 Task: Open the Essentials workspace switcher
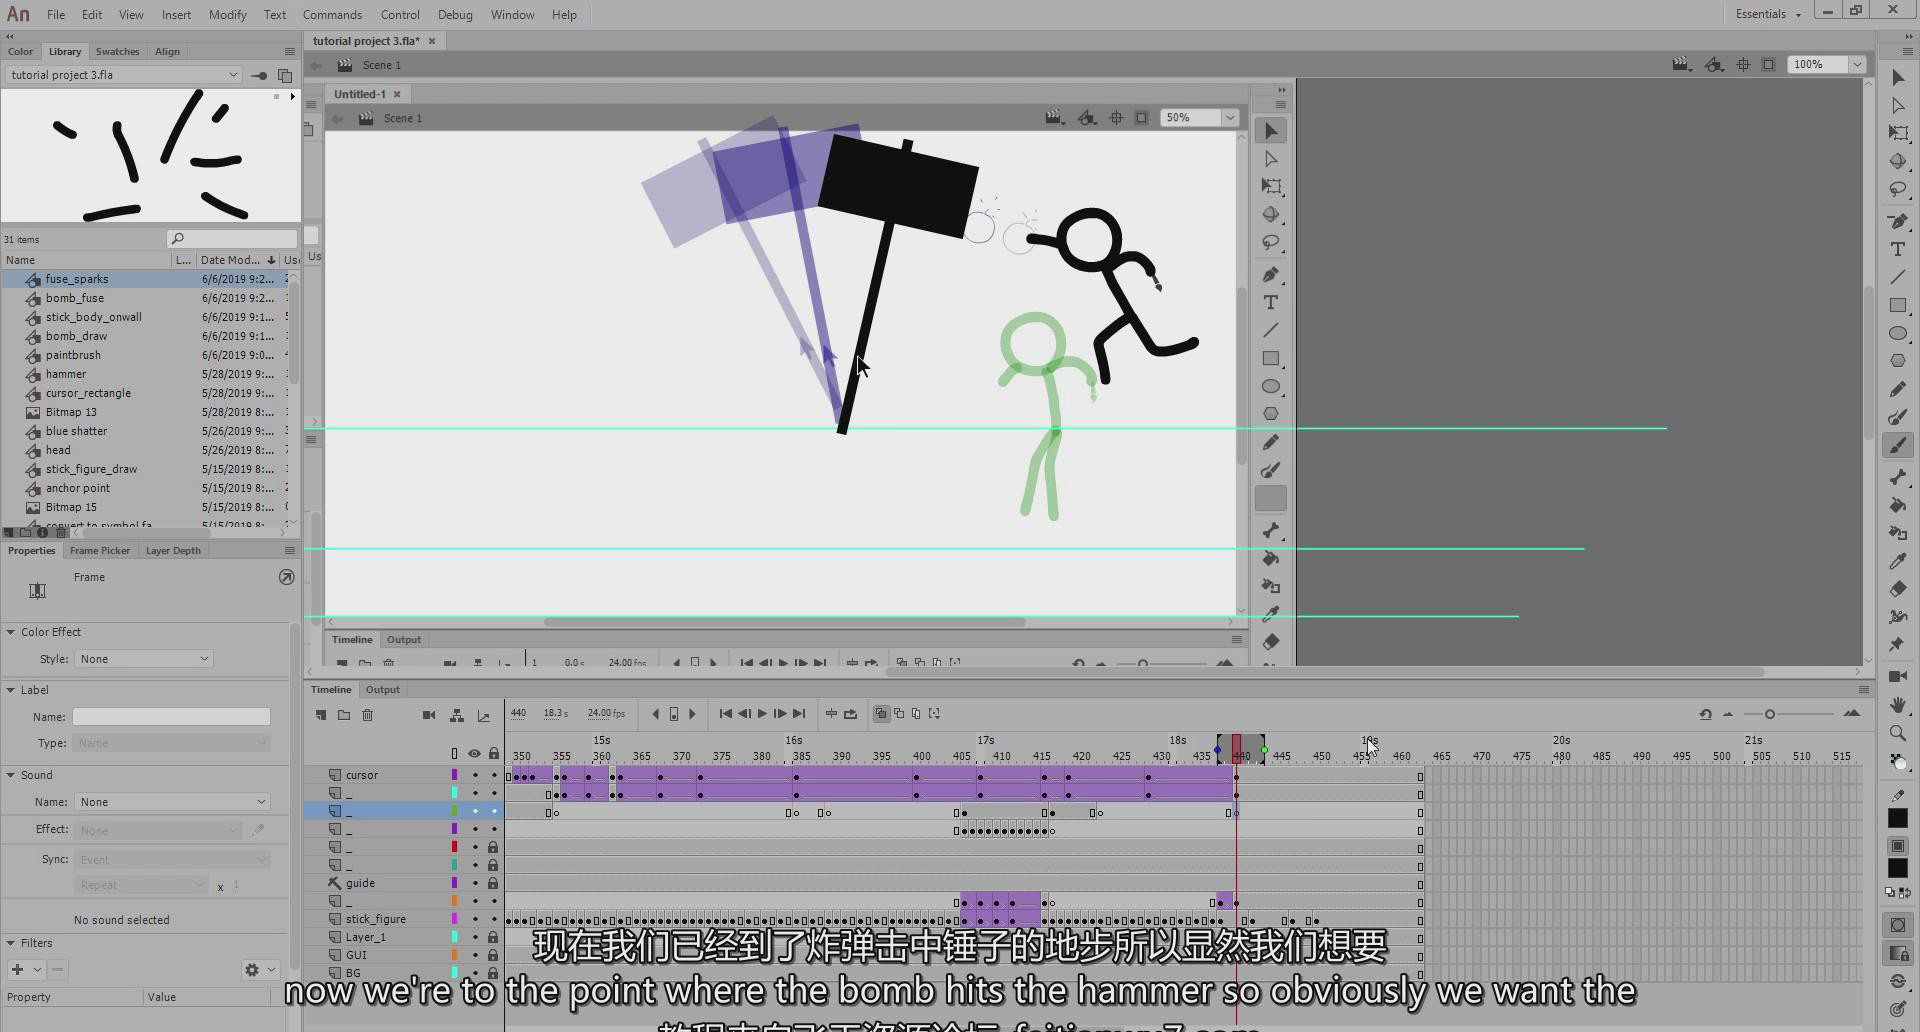(1767, 14)
